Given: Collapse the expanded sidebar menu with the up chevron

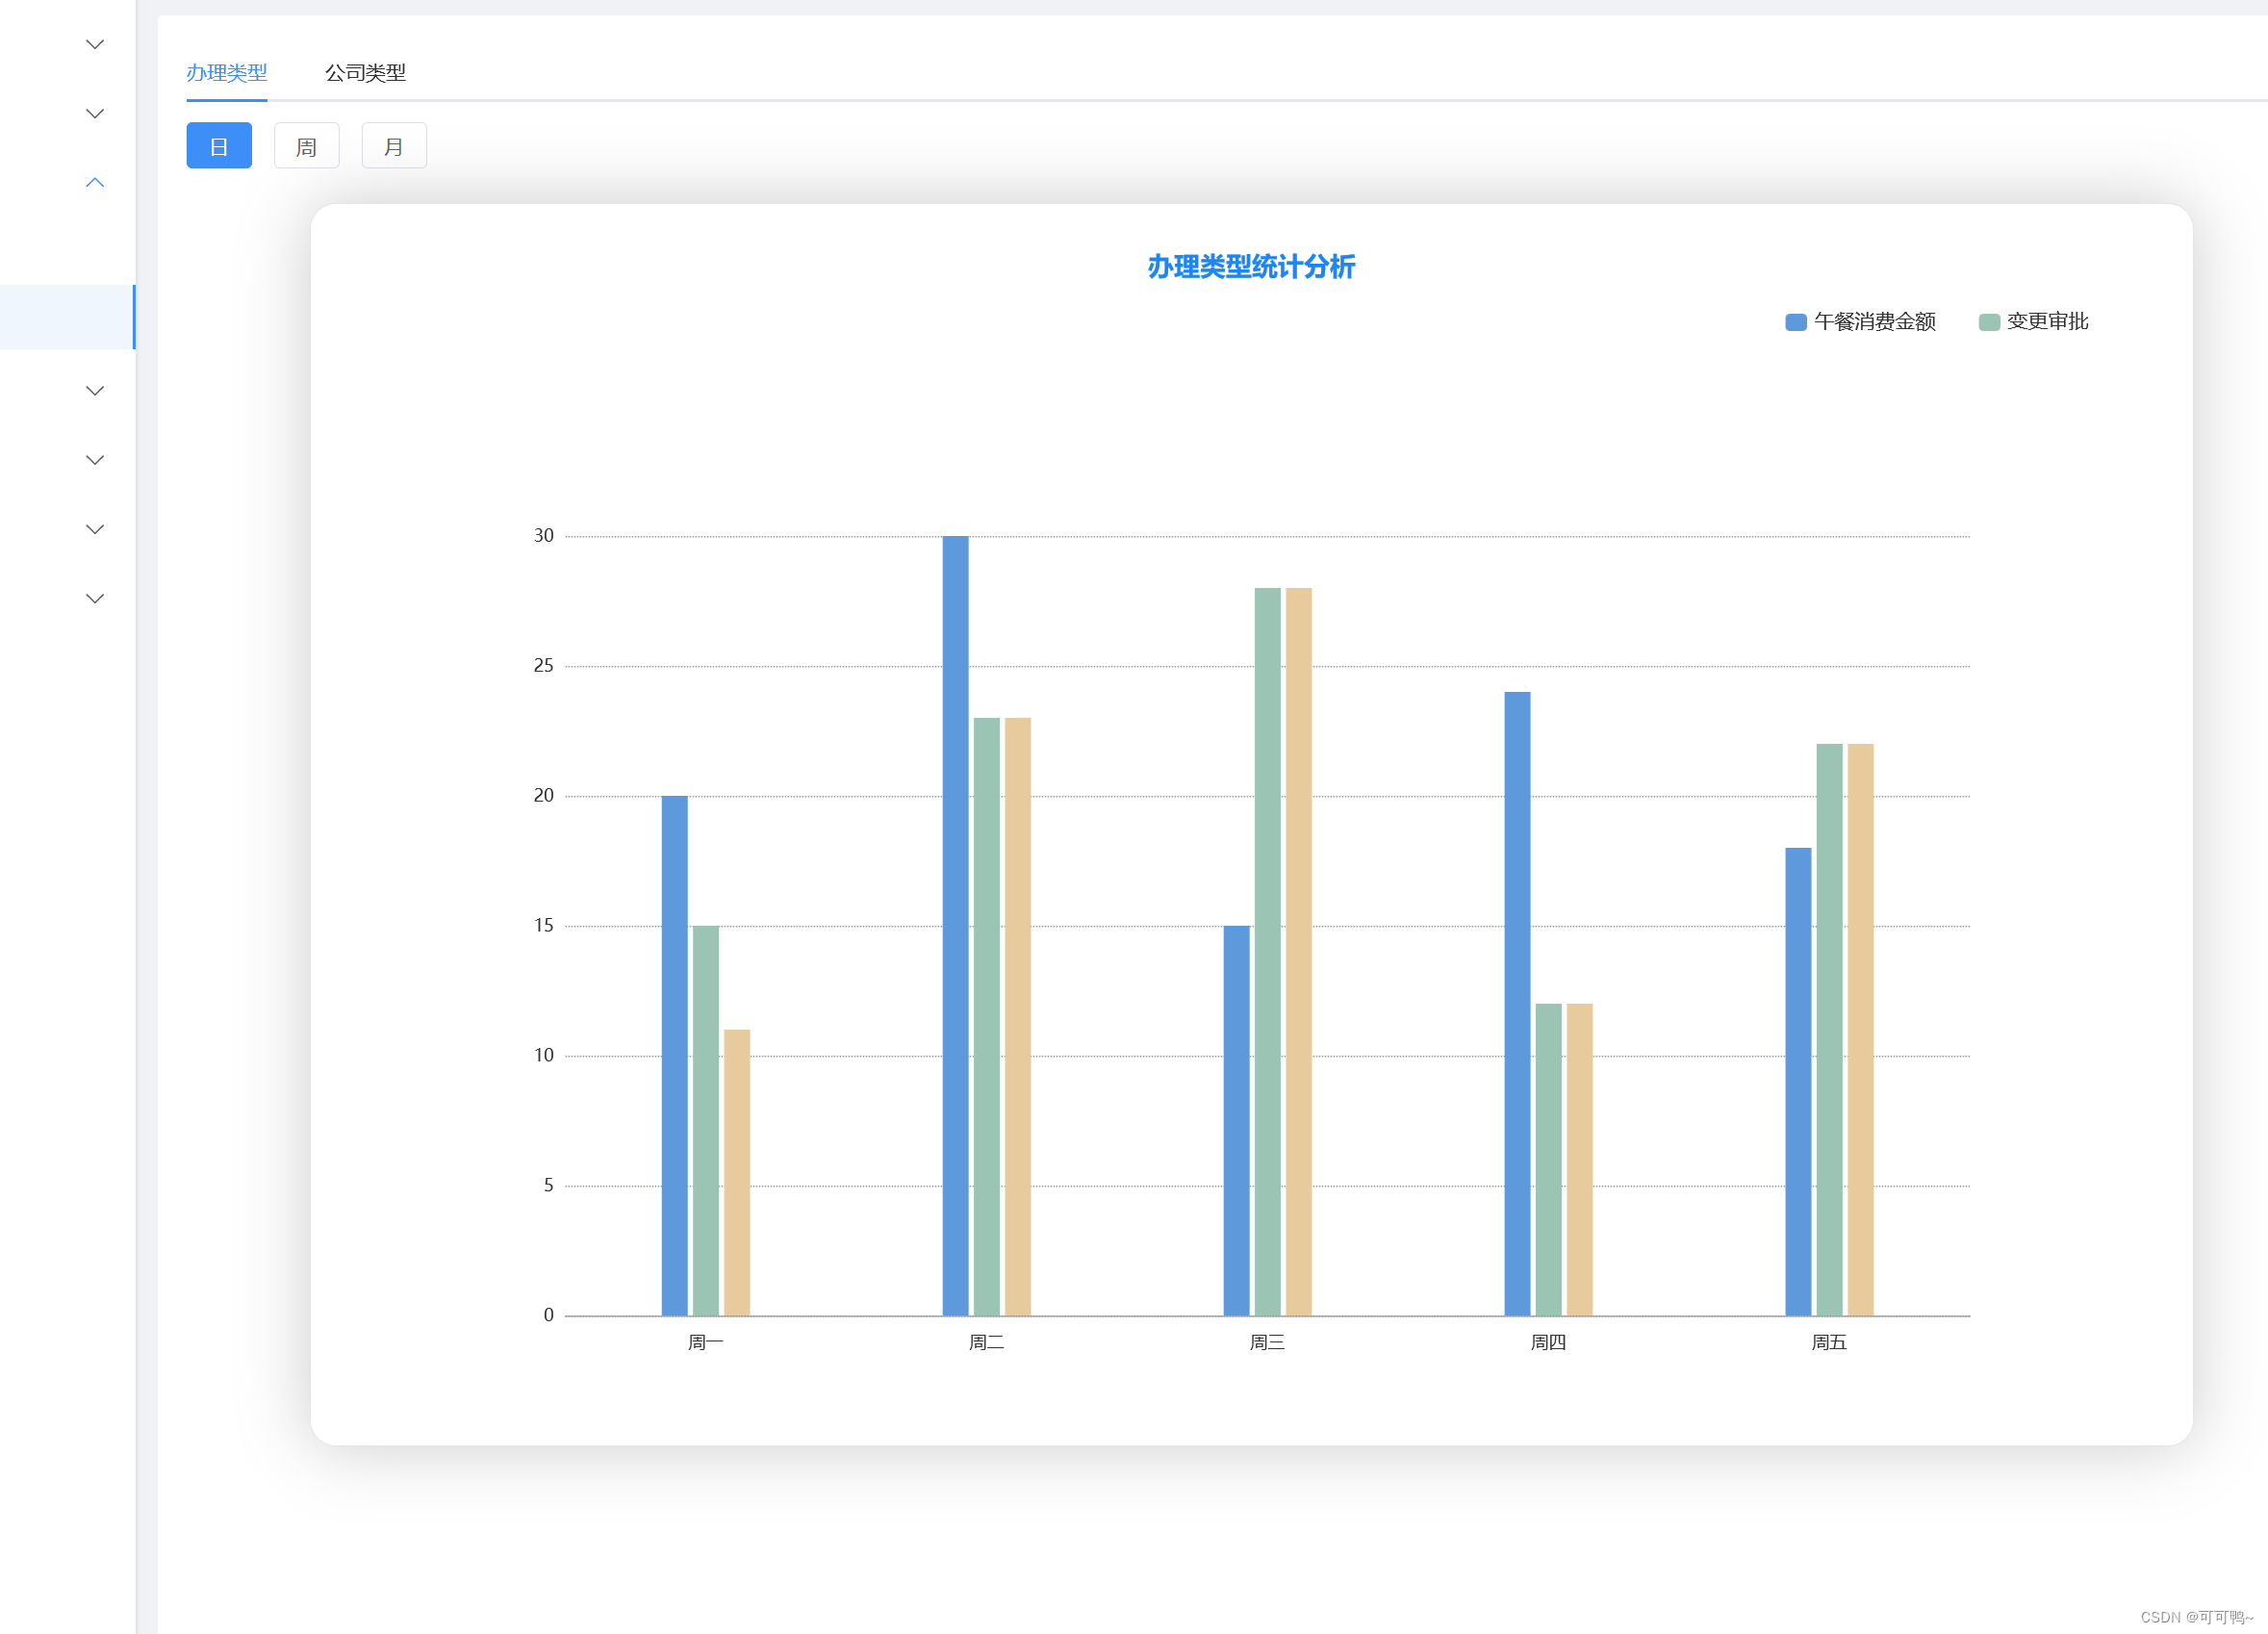Looking at the screenshot, I should (x=95, y=182).
